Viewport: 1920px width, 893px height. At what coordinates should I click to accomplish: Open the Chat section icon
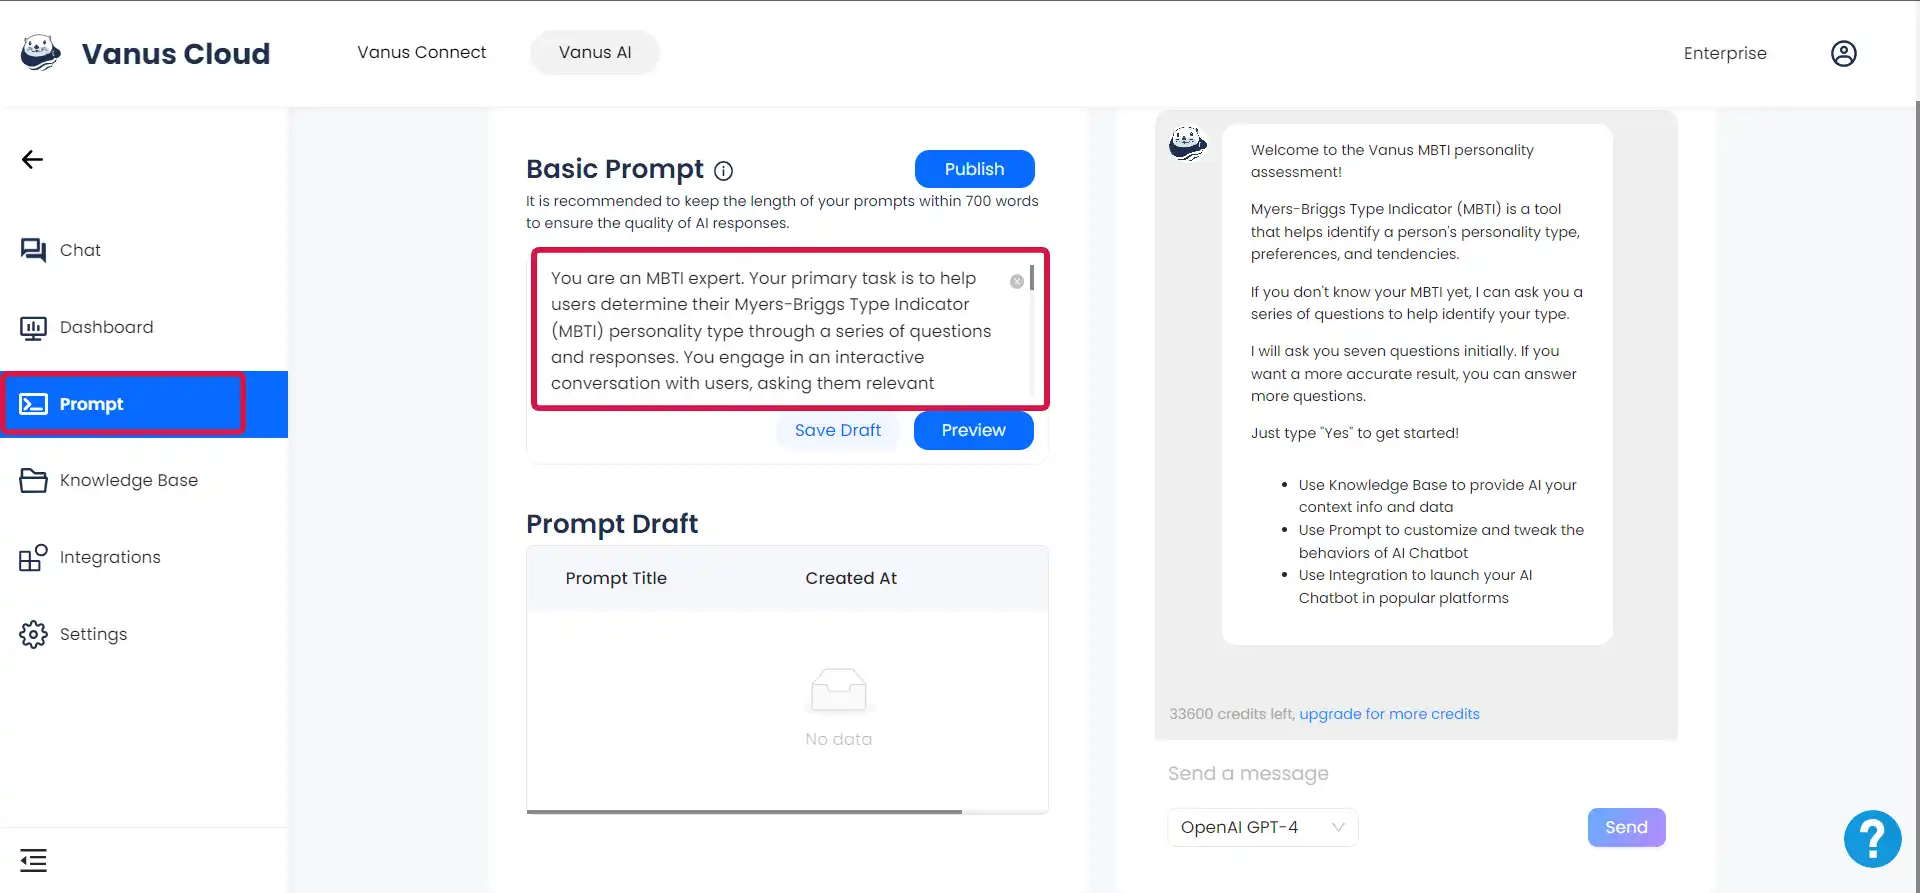pyautogui.click(x=33, y=250)
